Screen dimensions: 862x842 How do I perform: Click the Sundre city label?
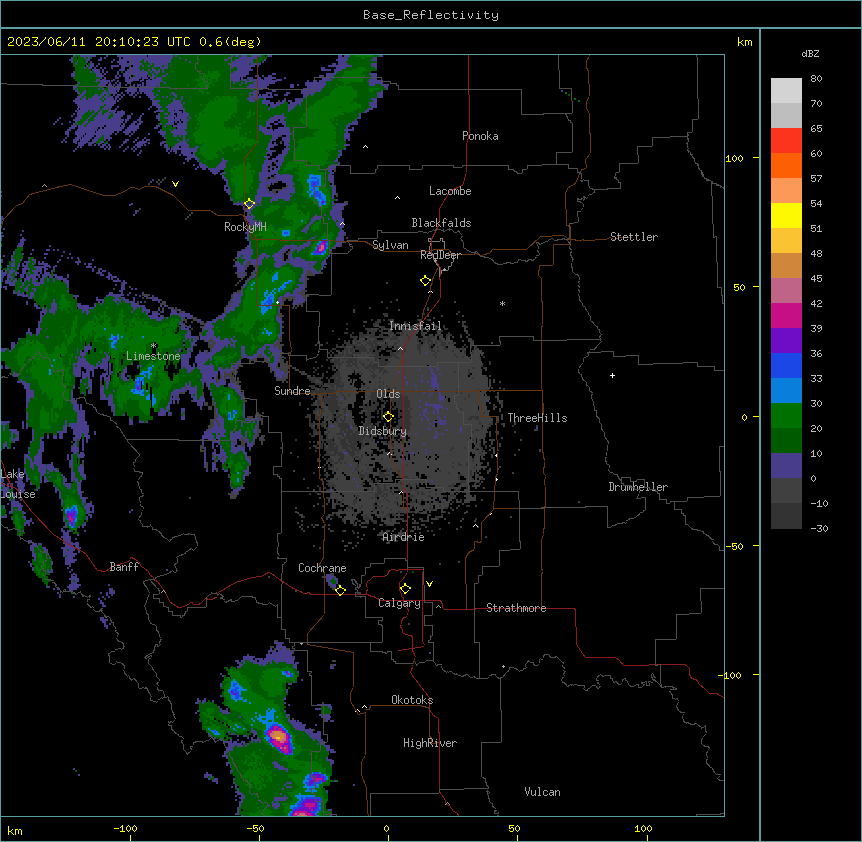(x=292, y=391)
